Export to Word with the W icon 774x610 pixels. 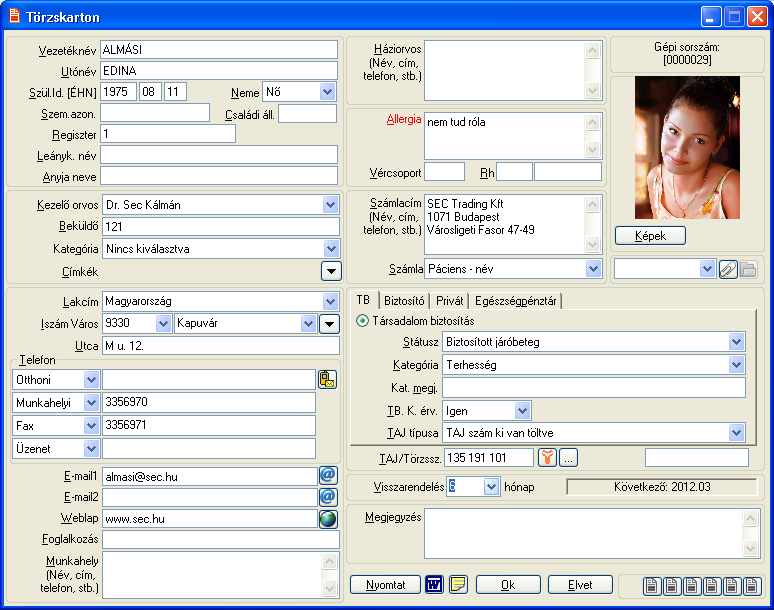point(434,585)
